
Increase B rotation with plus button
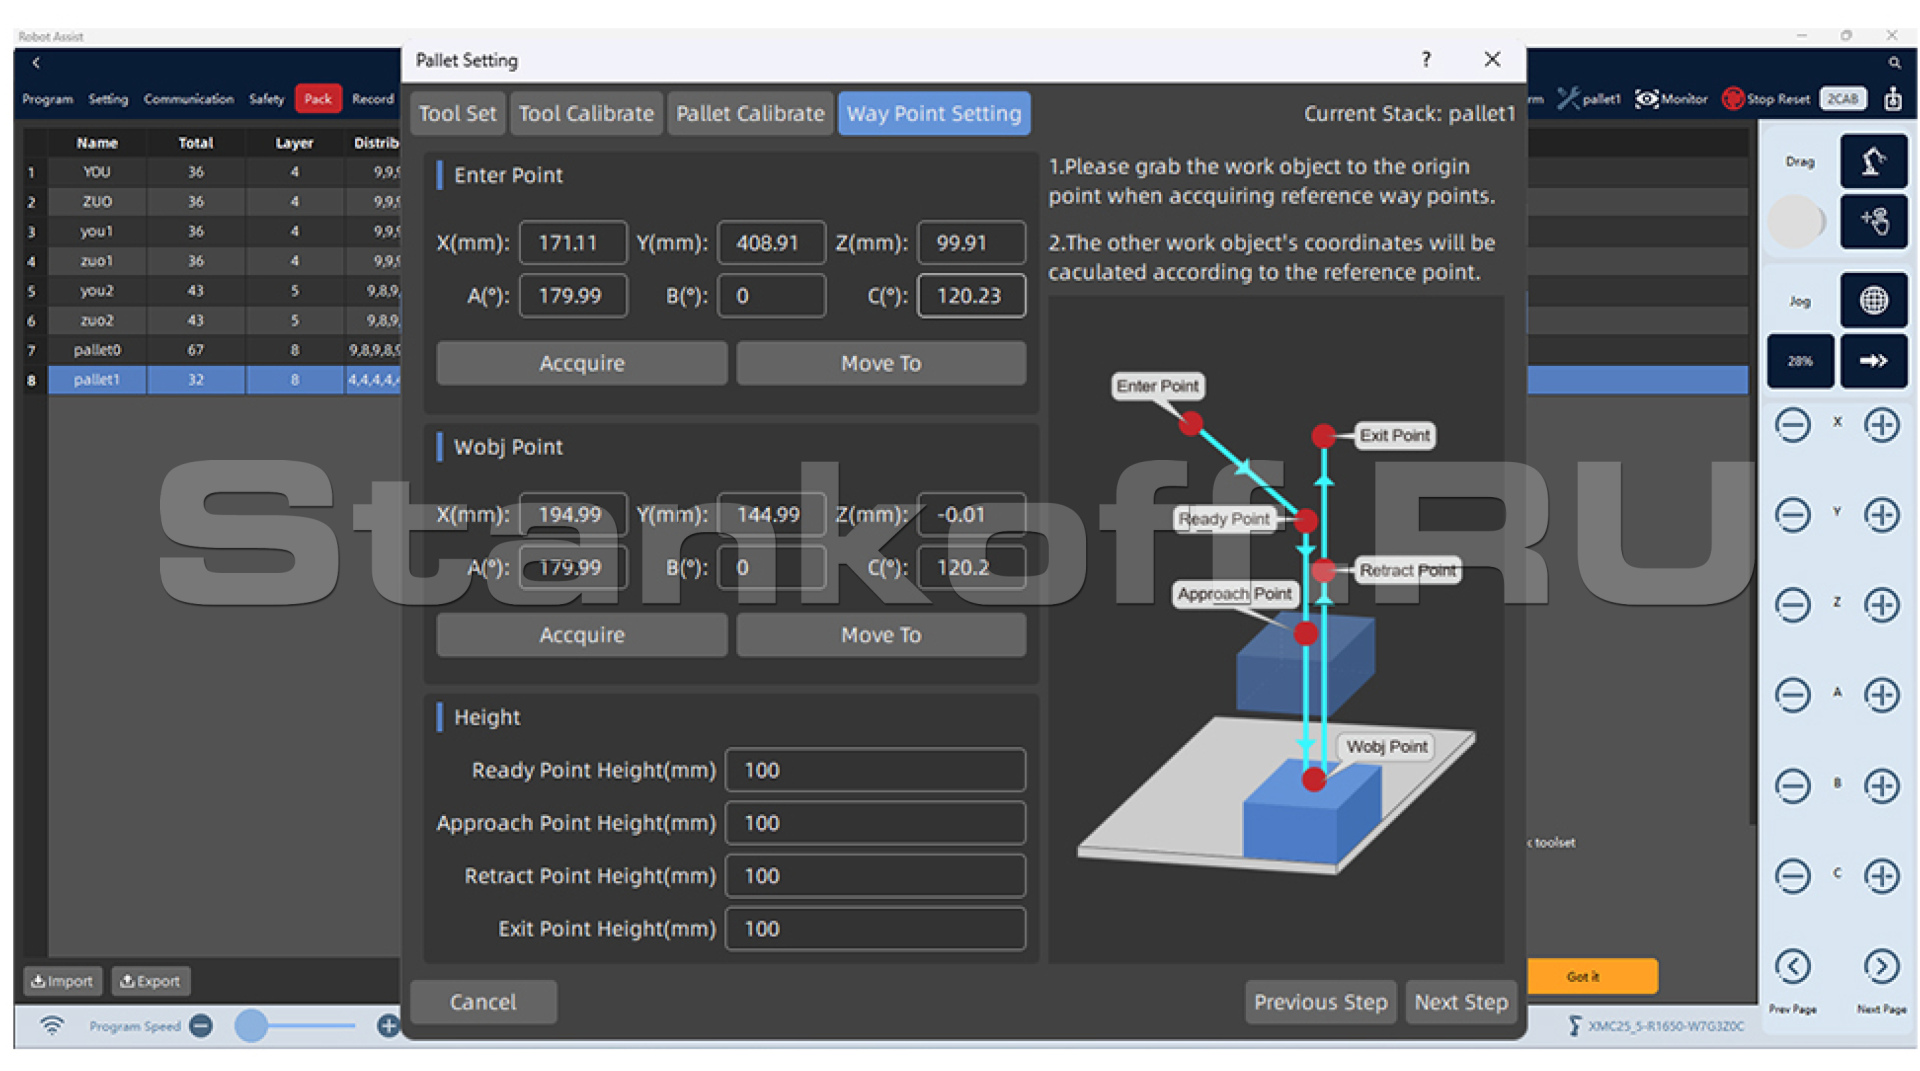(1881, 786)
